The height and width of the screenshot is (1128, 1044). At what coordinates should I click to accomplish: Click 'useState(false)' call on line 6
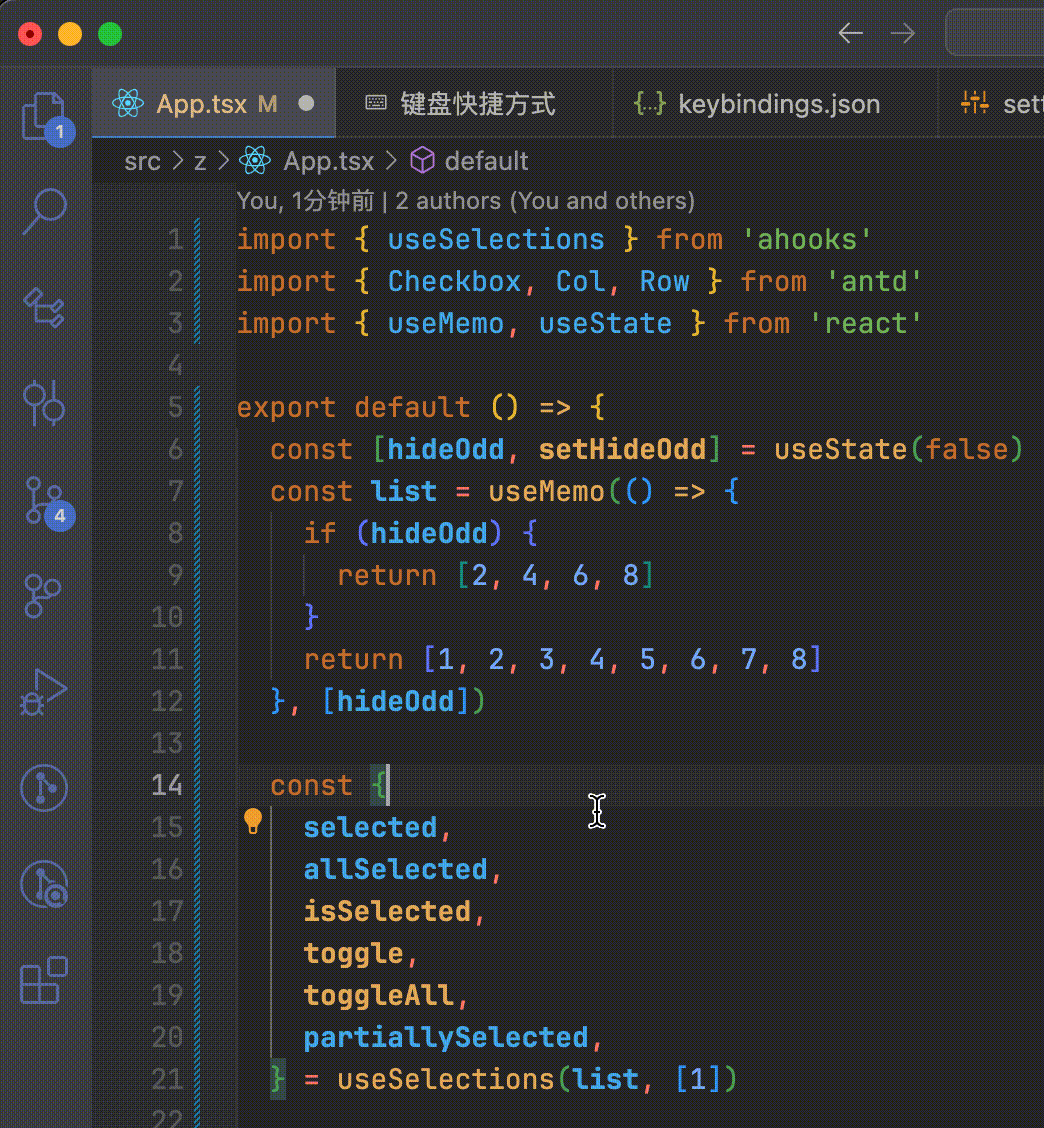pos(899,449)
